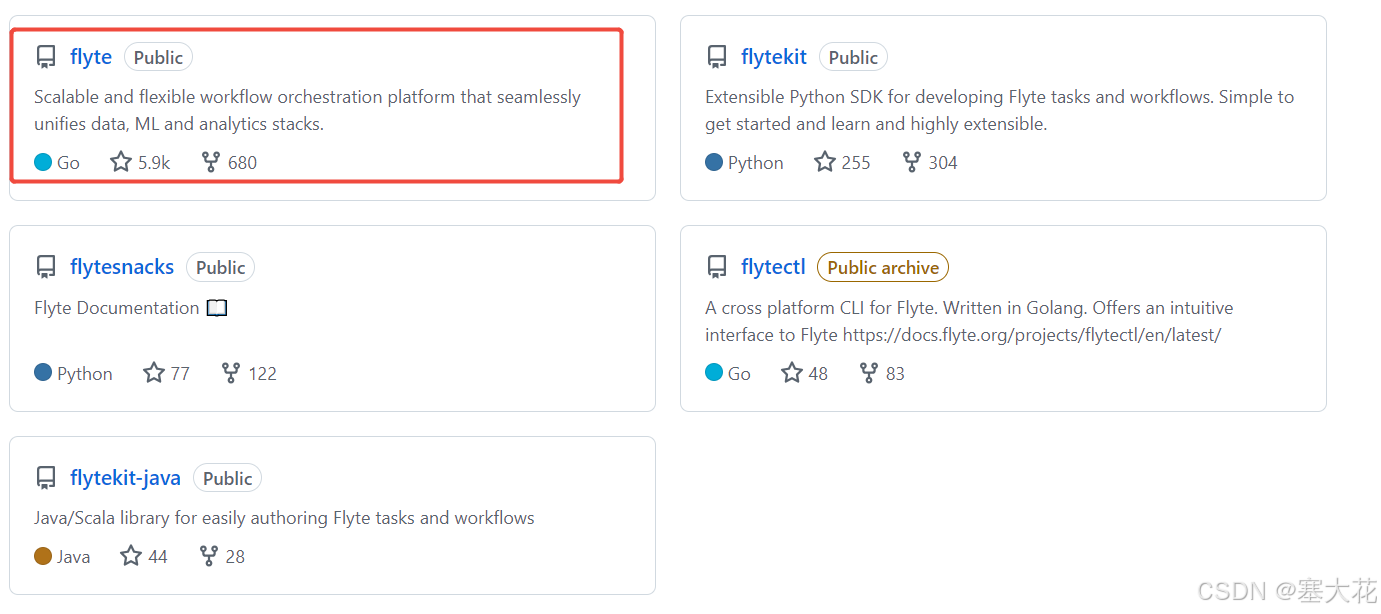
Task: Click the star count 255 next to flytekit
Action: (x=854, y=161)
